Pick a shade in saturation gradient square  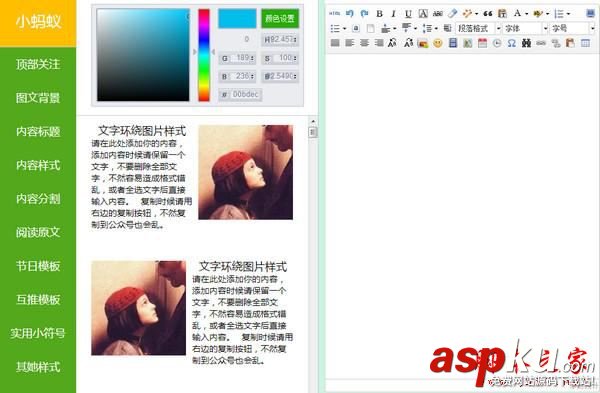[143, 55]
